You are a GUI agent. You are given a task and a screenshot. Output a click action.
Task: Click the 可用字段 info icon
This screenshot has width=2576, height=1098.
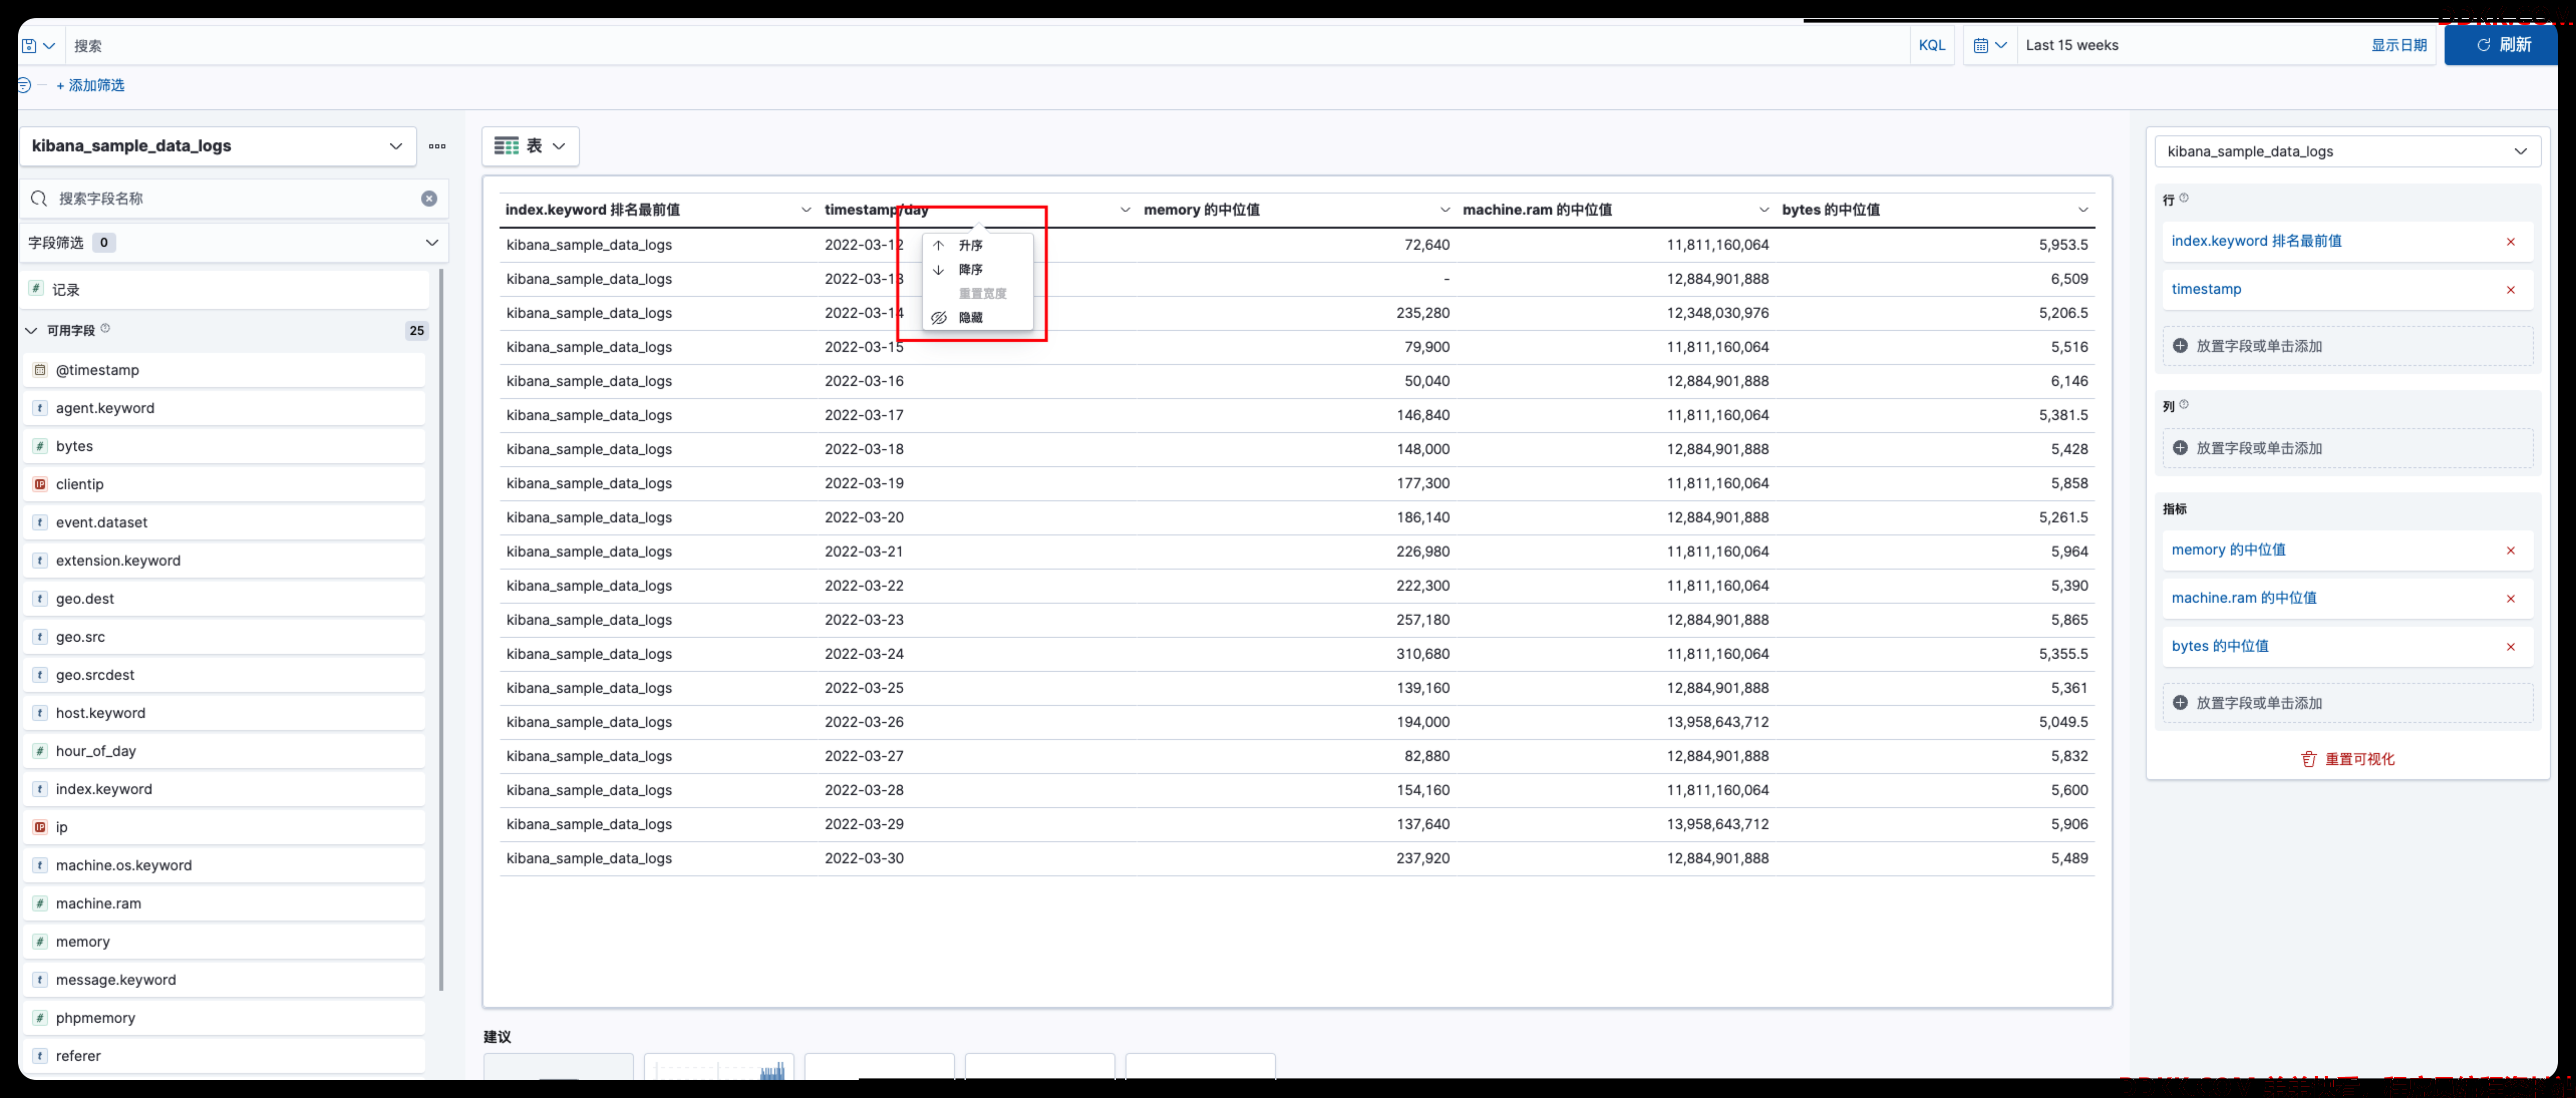[x=105, y=329]
